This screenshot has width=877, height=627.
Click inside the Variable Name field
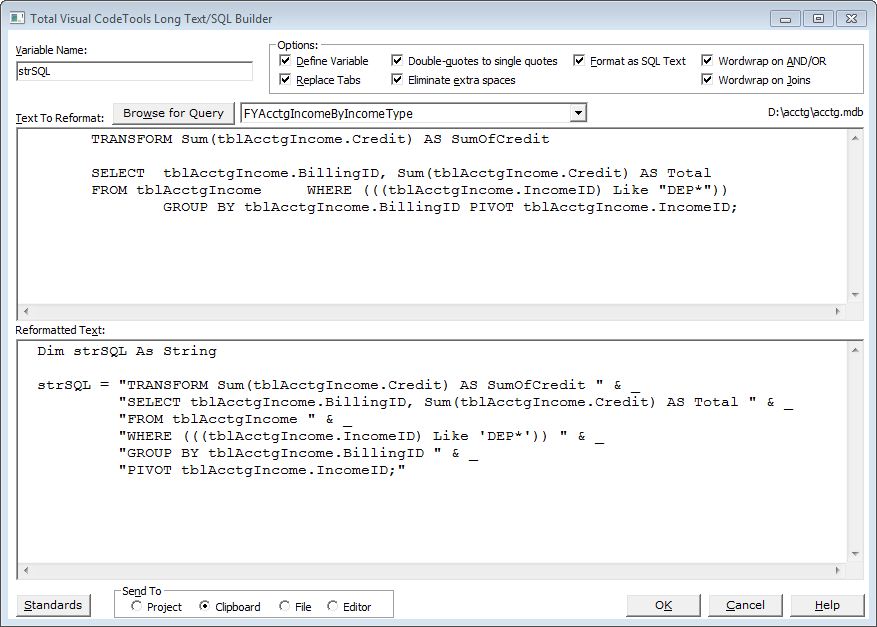[x=135, y=71]
